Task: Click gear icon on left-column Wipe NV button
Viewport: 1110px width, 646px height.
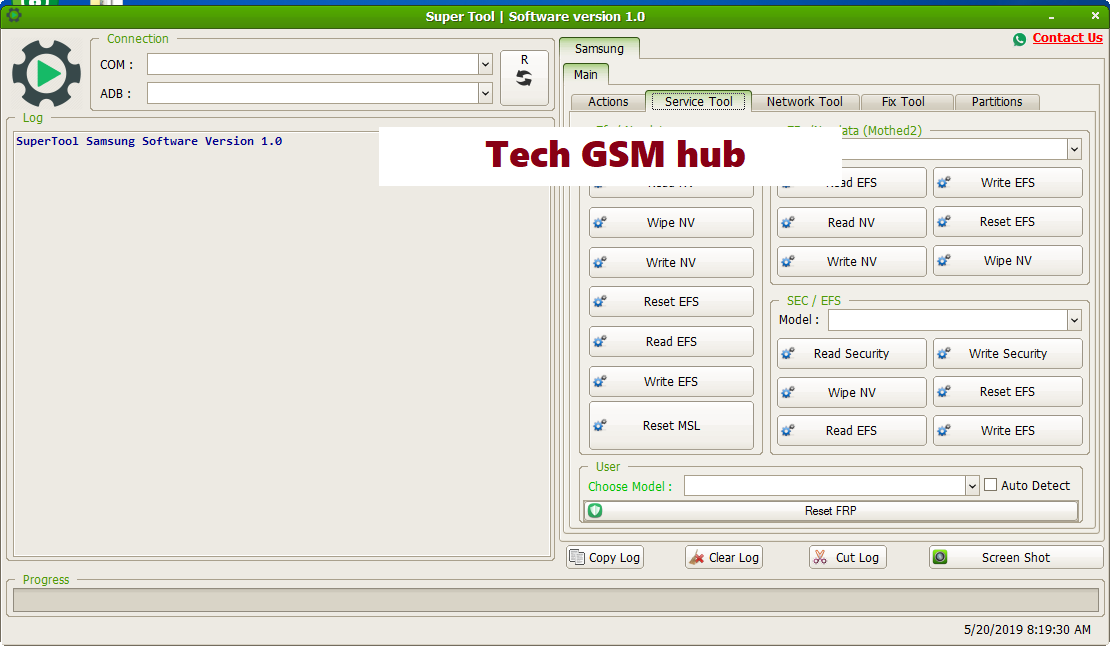Action: (x=600, y=223)
